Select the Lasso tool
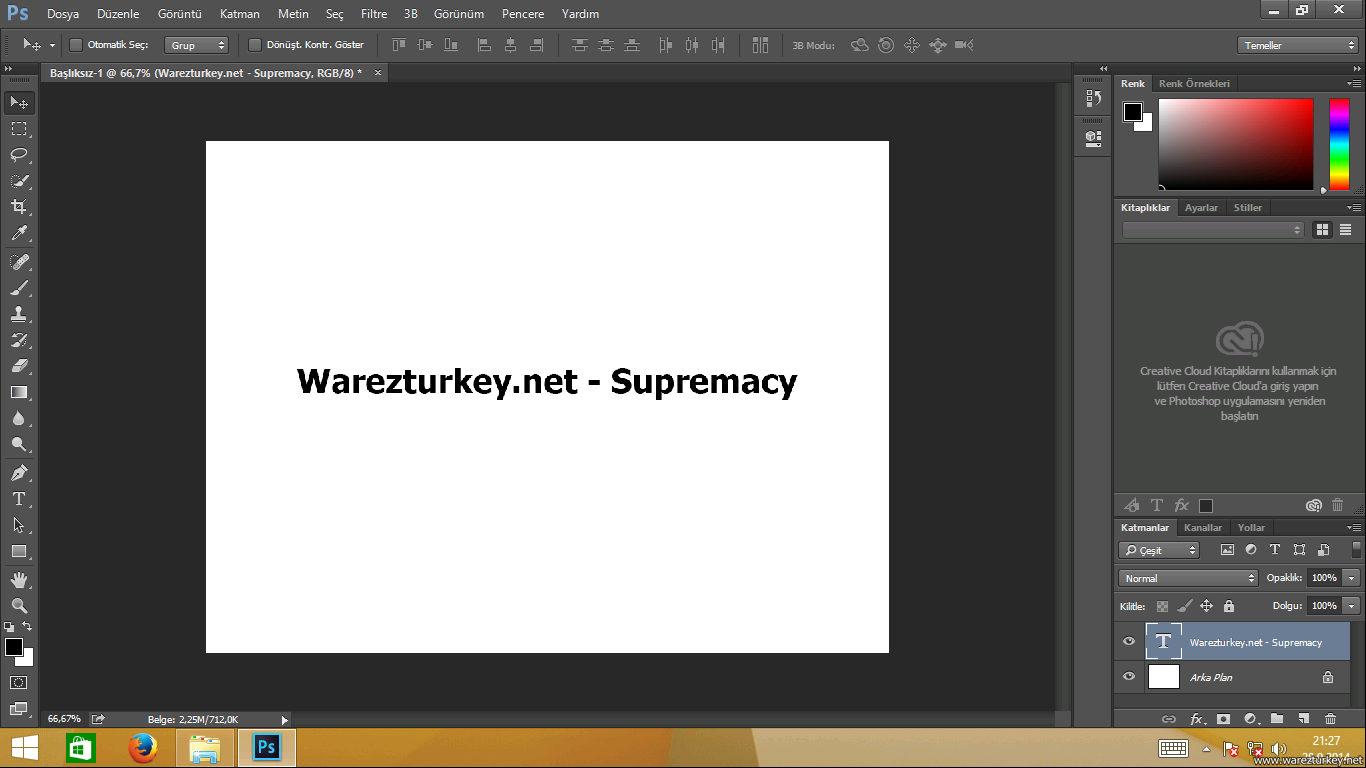The image size is (1366, 768). (x=19, y=155)
